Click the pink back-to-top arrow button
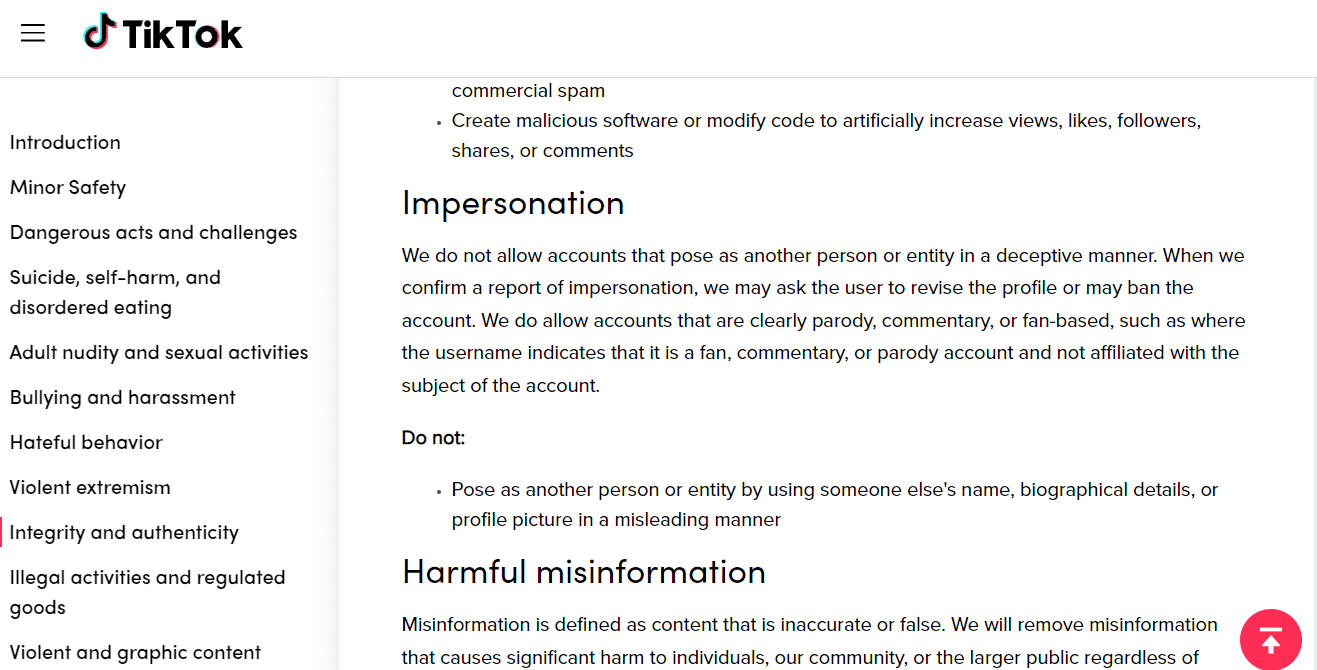This screenshot has height=670, width=1317. pyautogui.click(x=1270, y=639)
